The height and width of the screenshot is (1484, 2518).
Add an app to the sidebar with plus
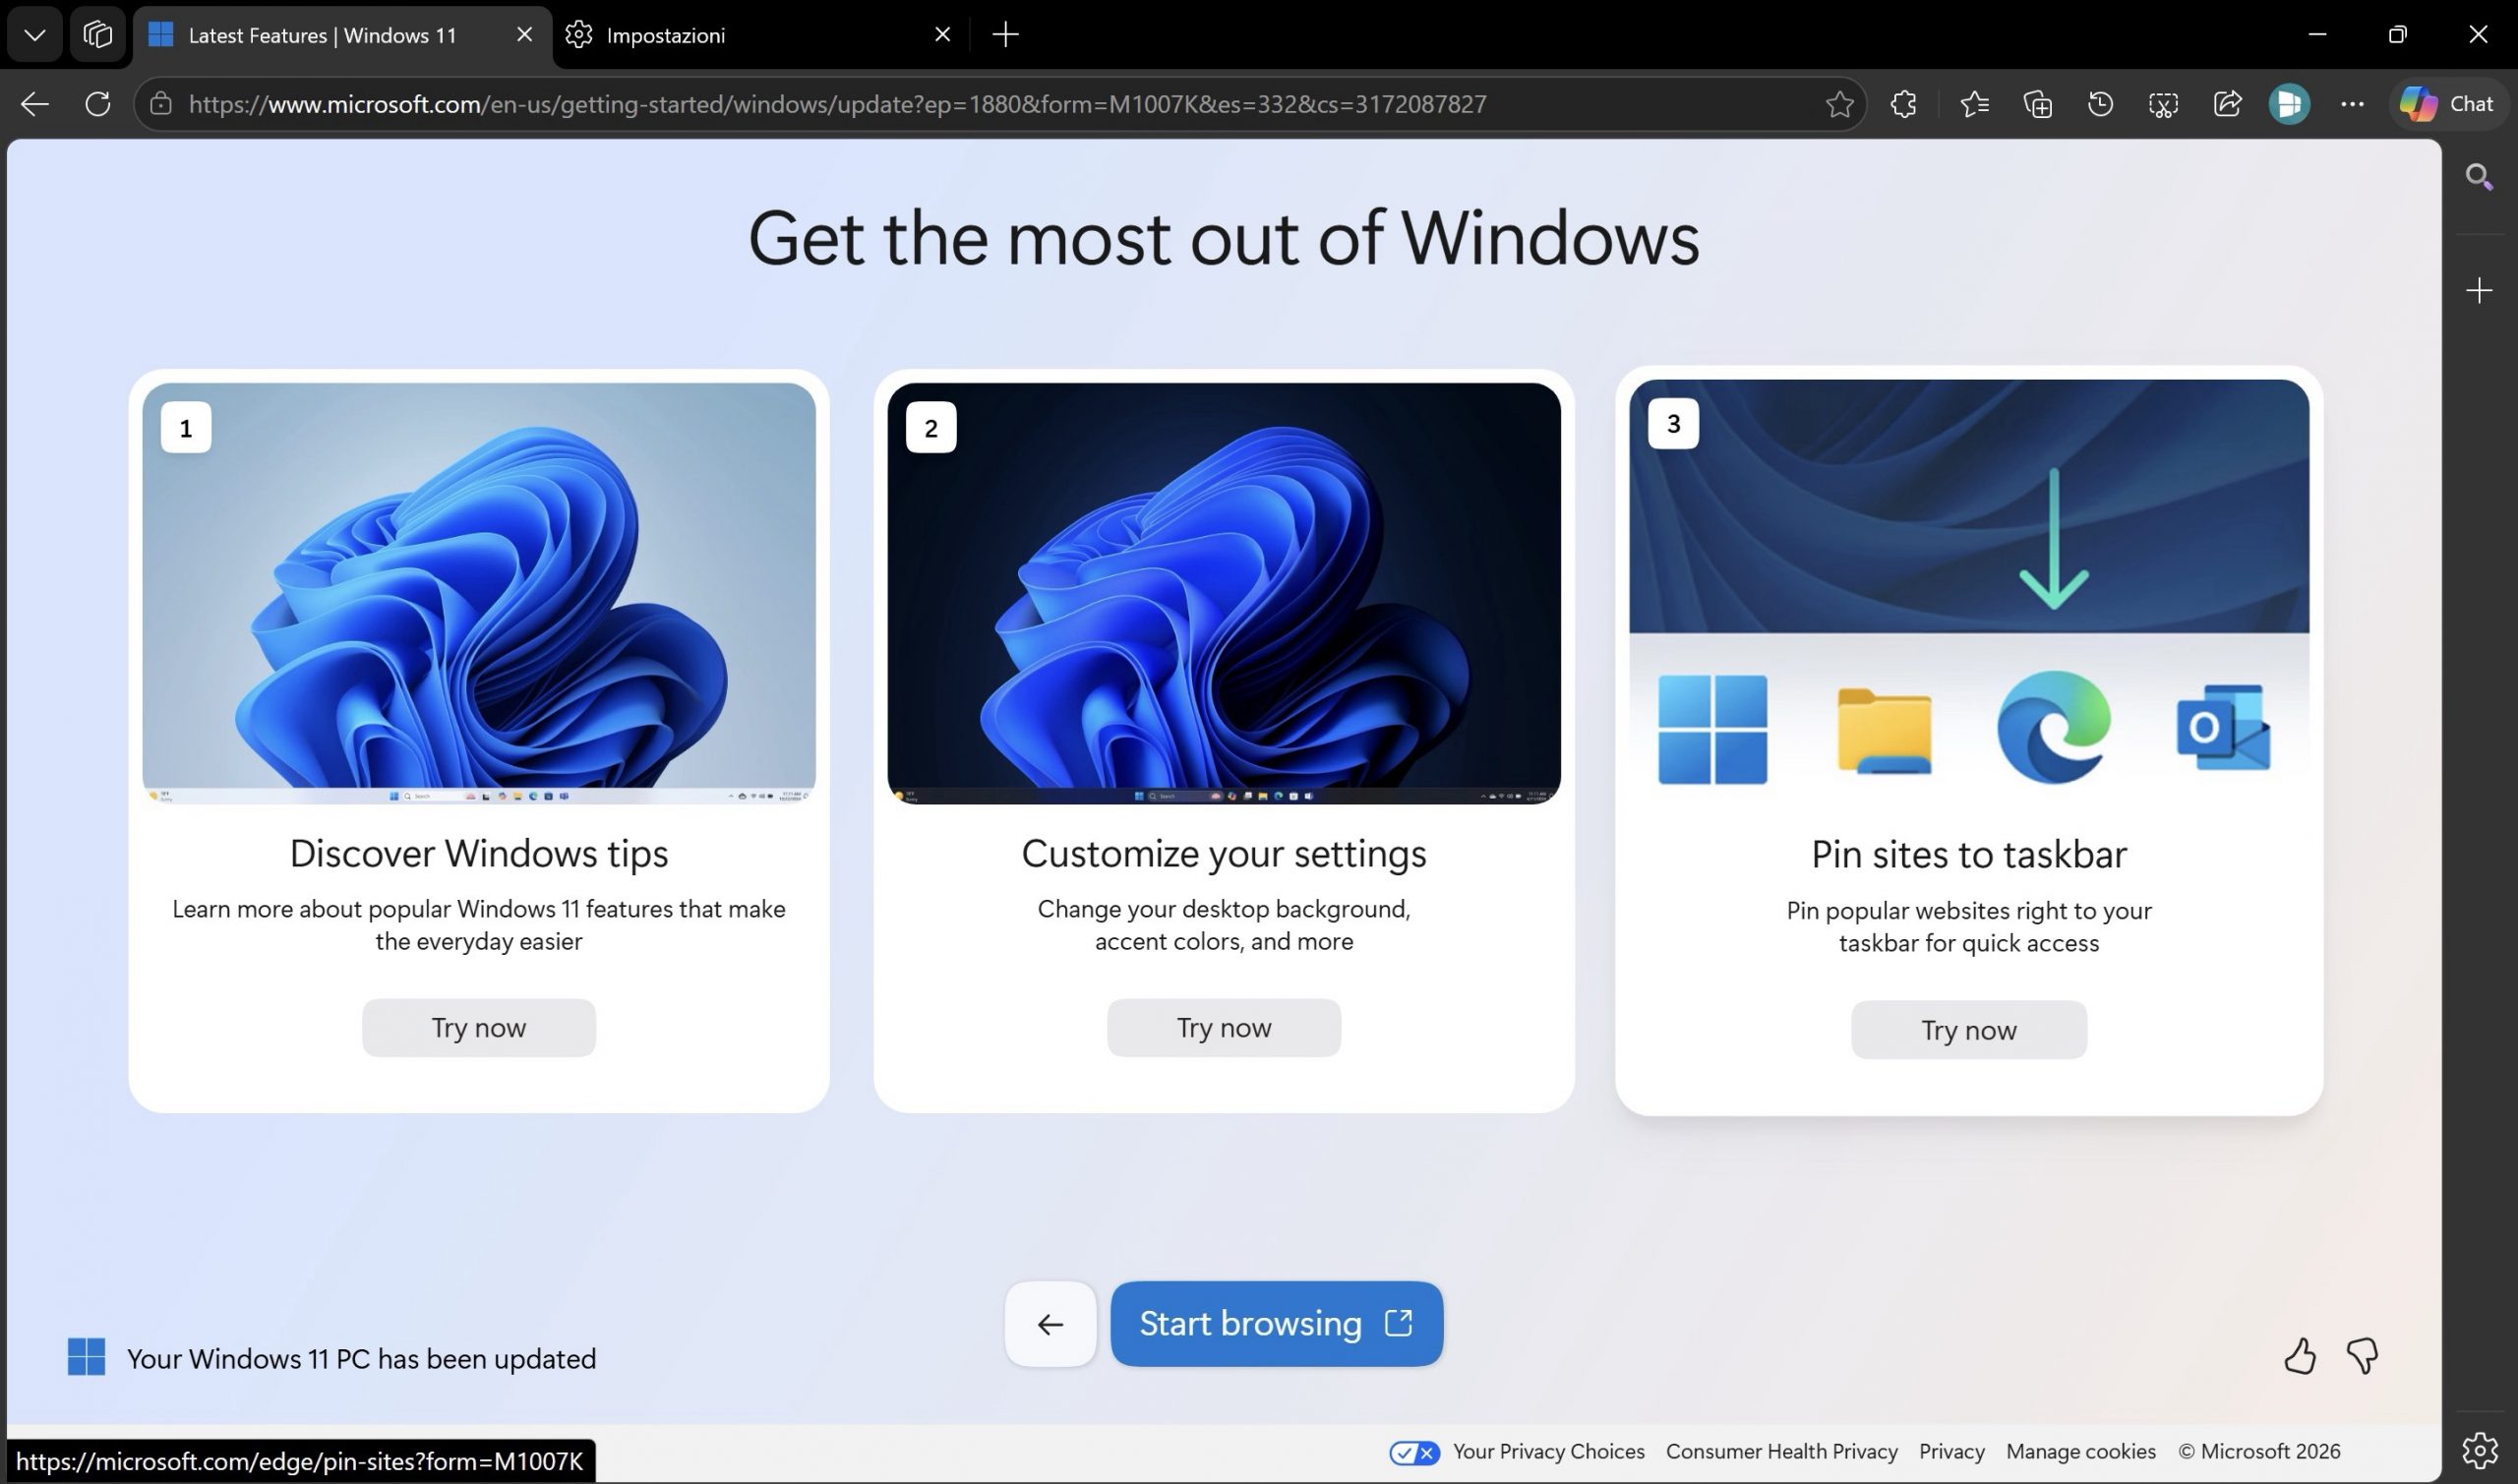[2479, 291]
